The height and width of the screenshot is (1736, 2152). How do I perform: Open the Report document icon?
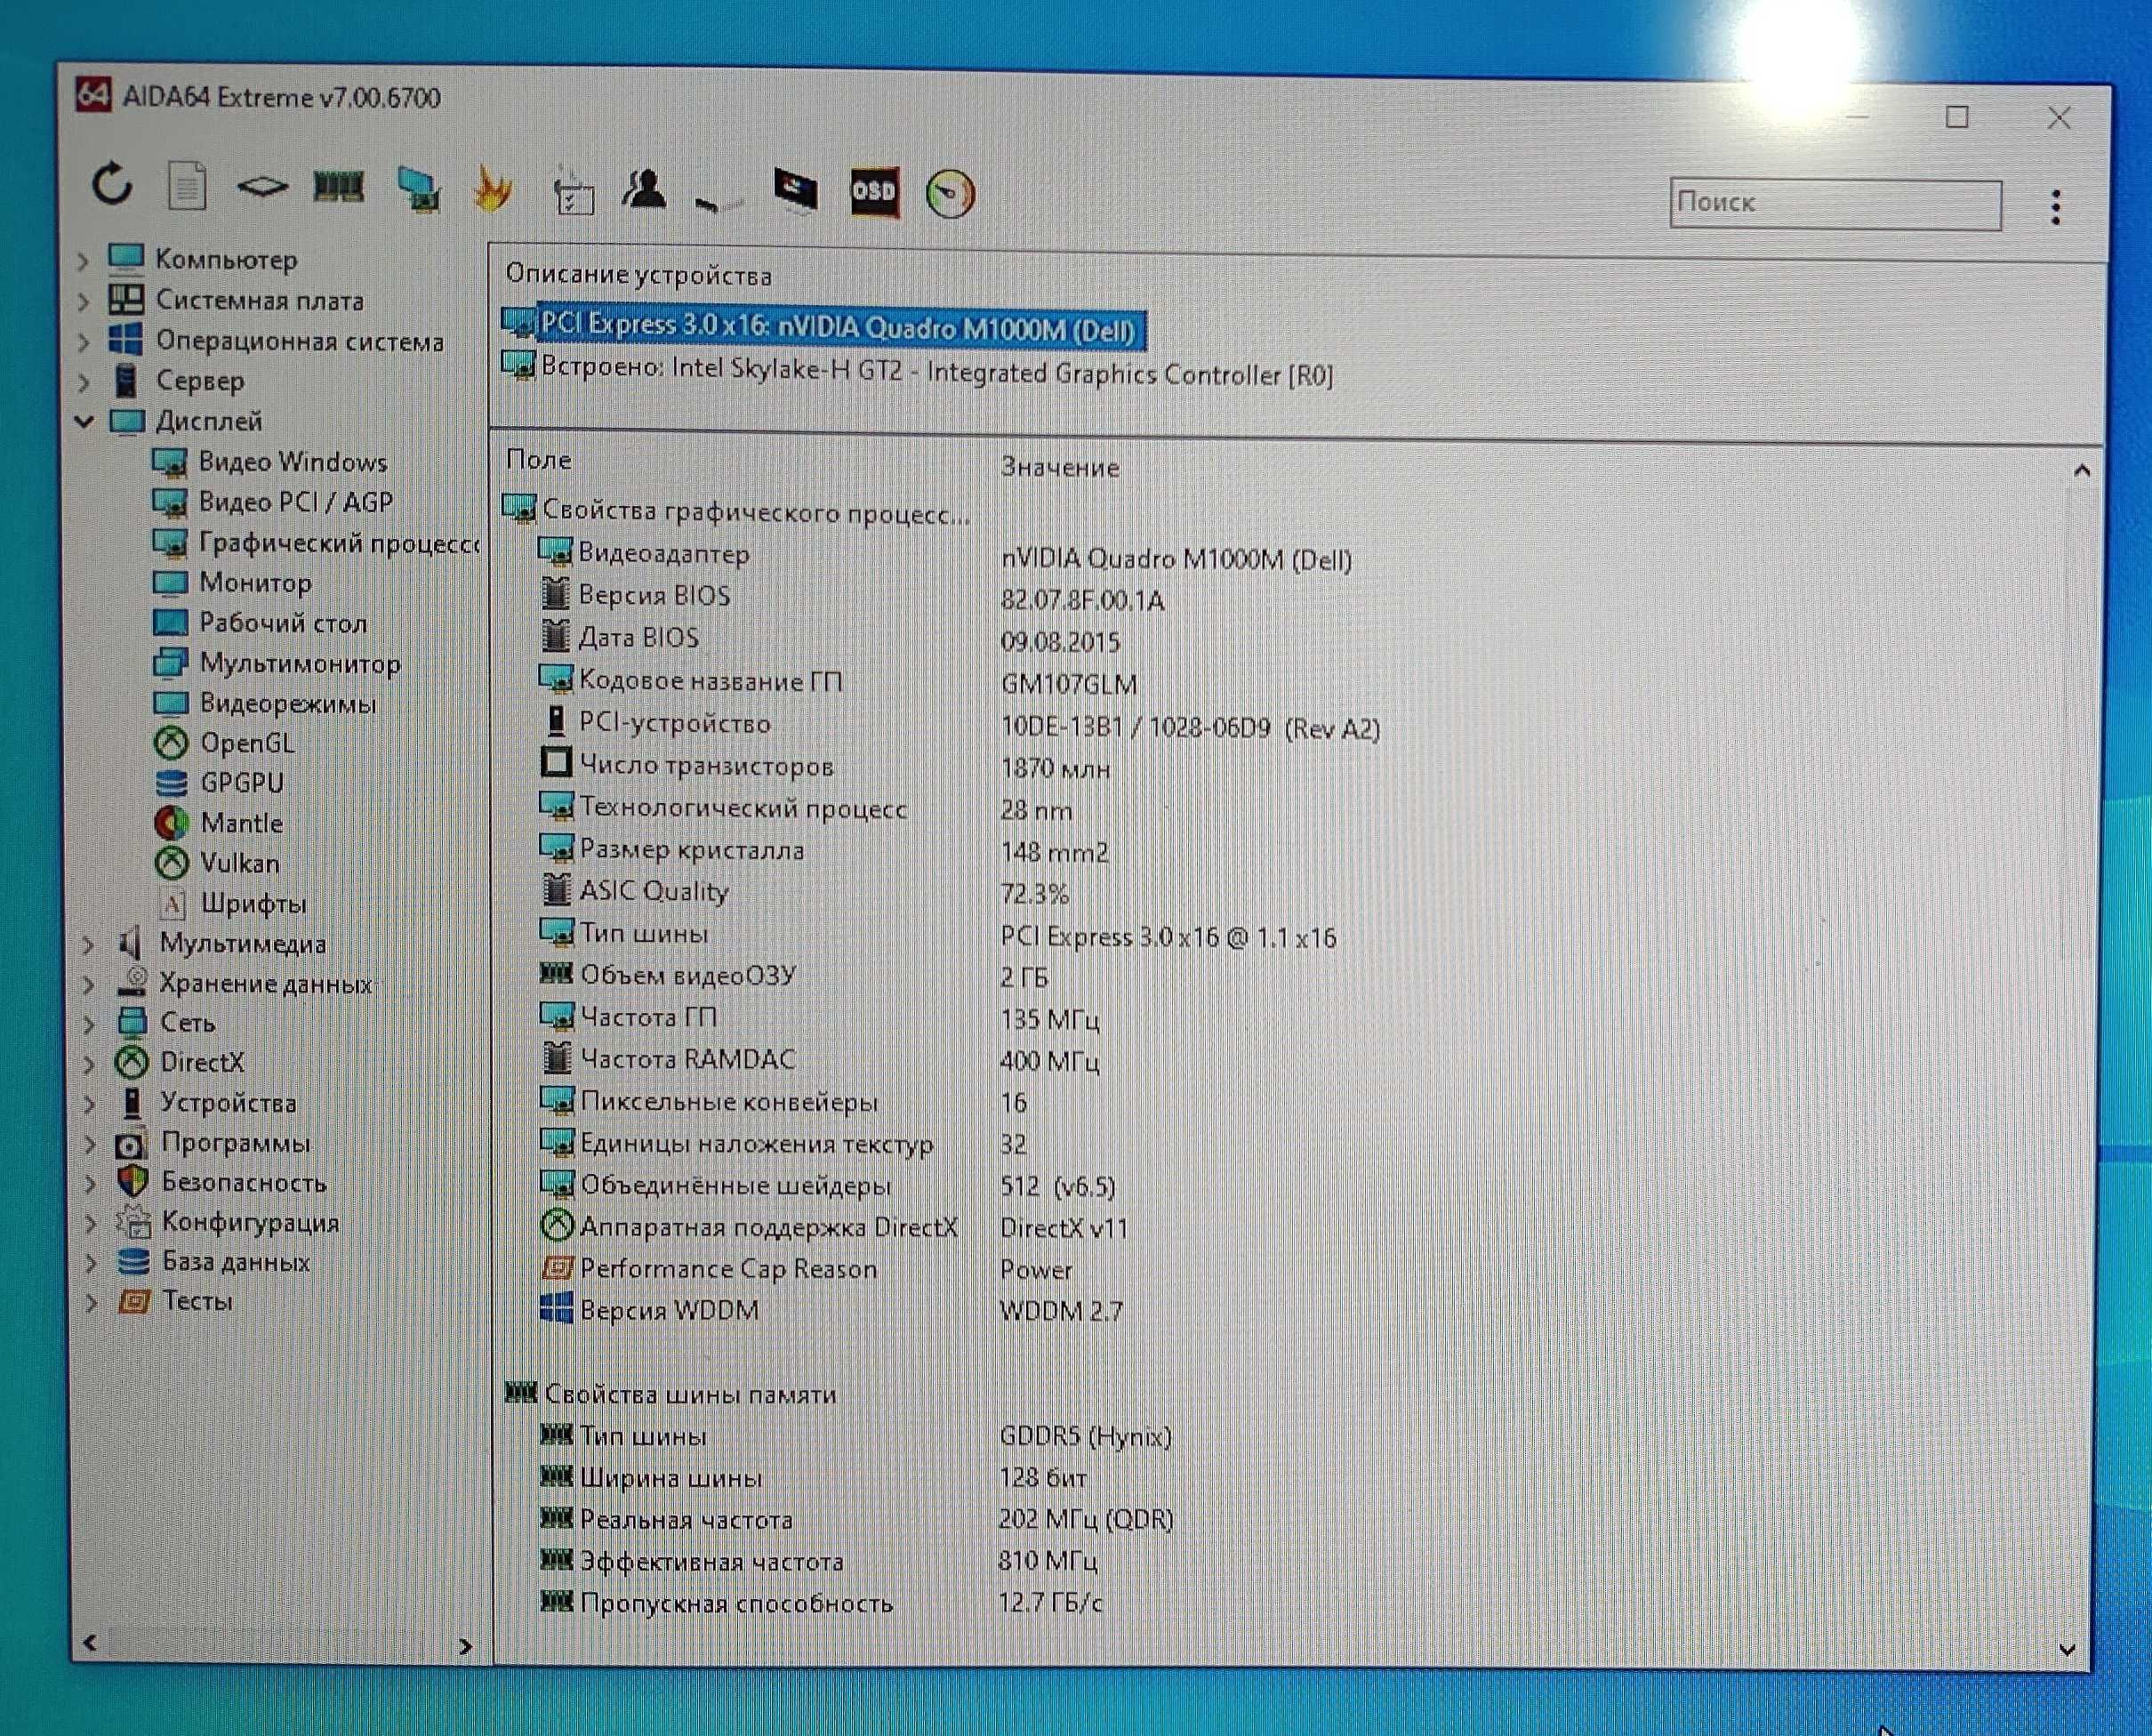187,186
